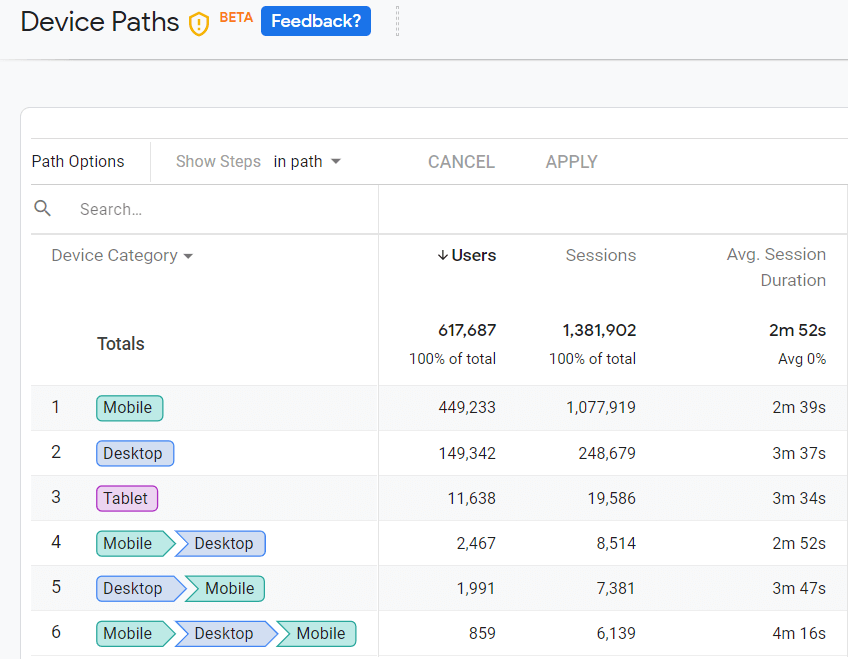Sort by the Users column header
The height and width of the screenshot is (659, 848).
pyautogui.click(x=466, y=256)
